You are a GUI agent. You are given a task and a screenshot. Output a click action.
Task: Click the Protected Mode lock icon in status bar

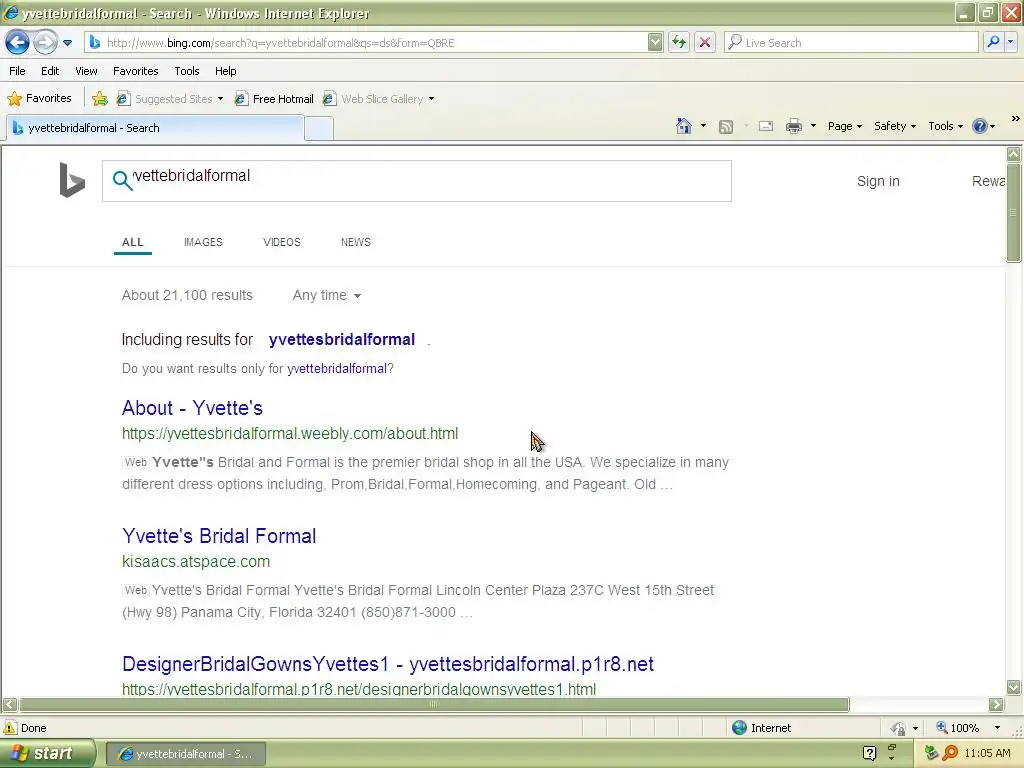tap(899, 728)
